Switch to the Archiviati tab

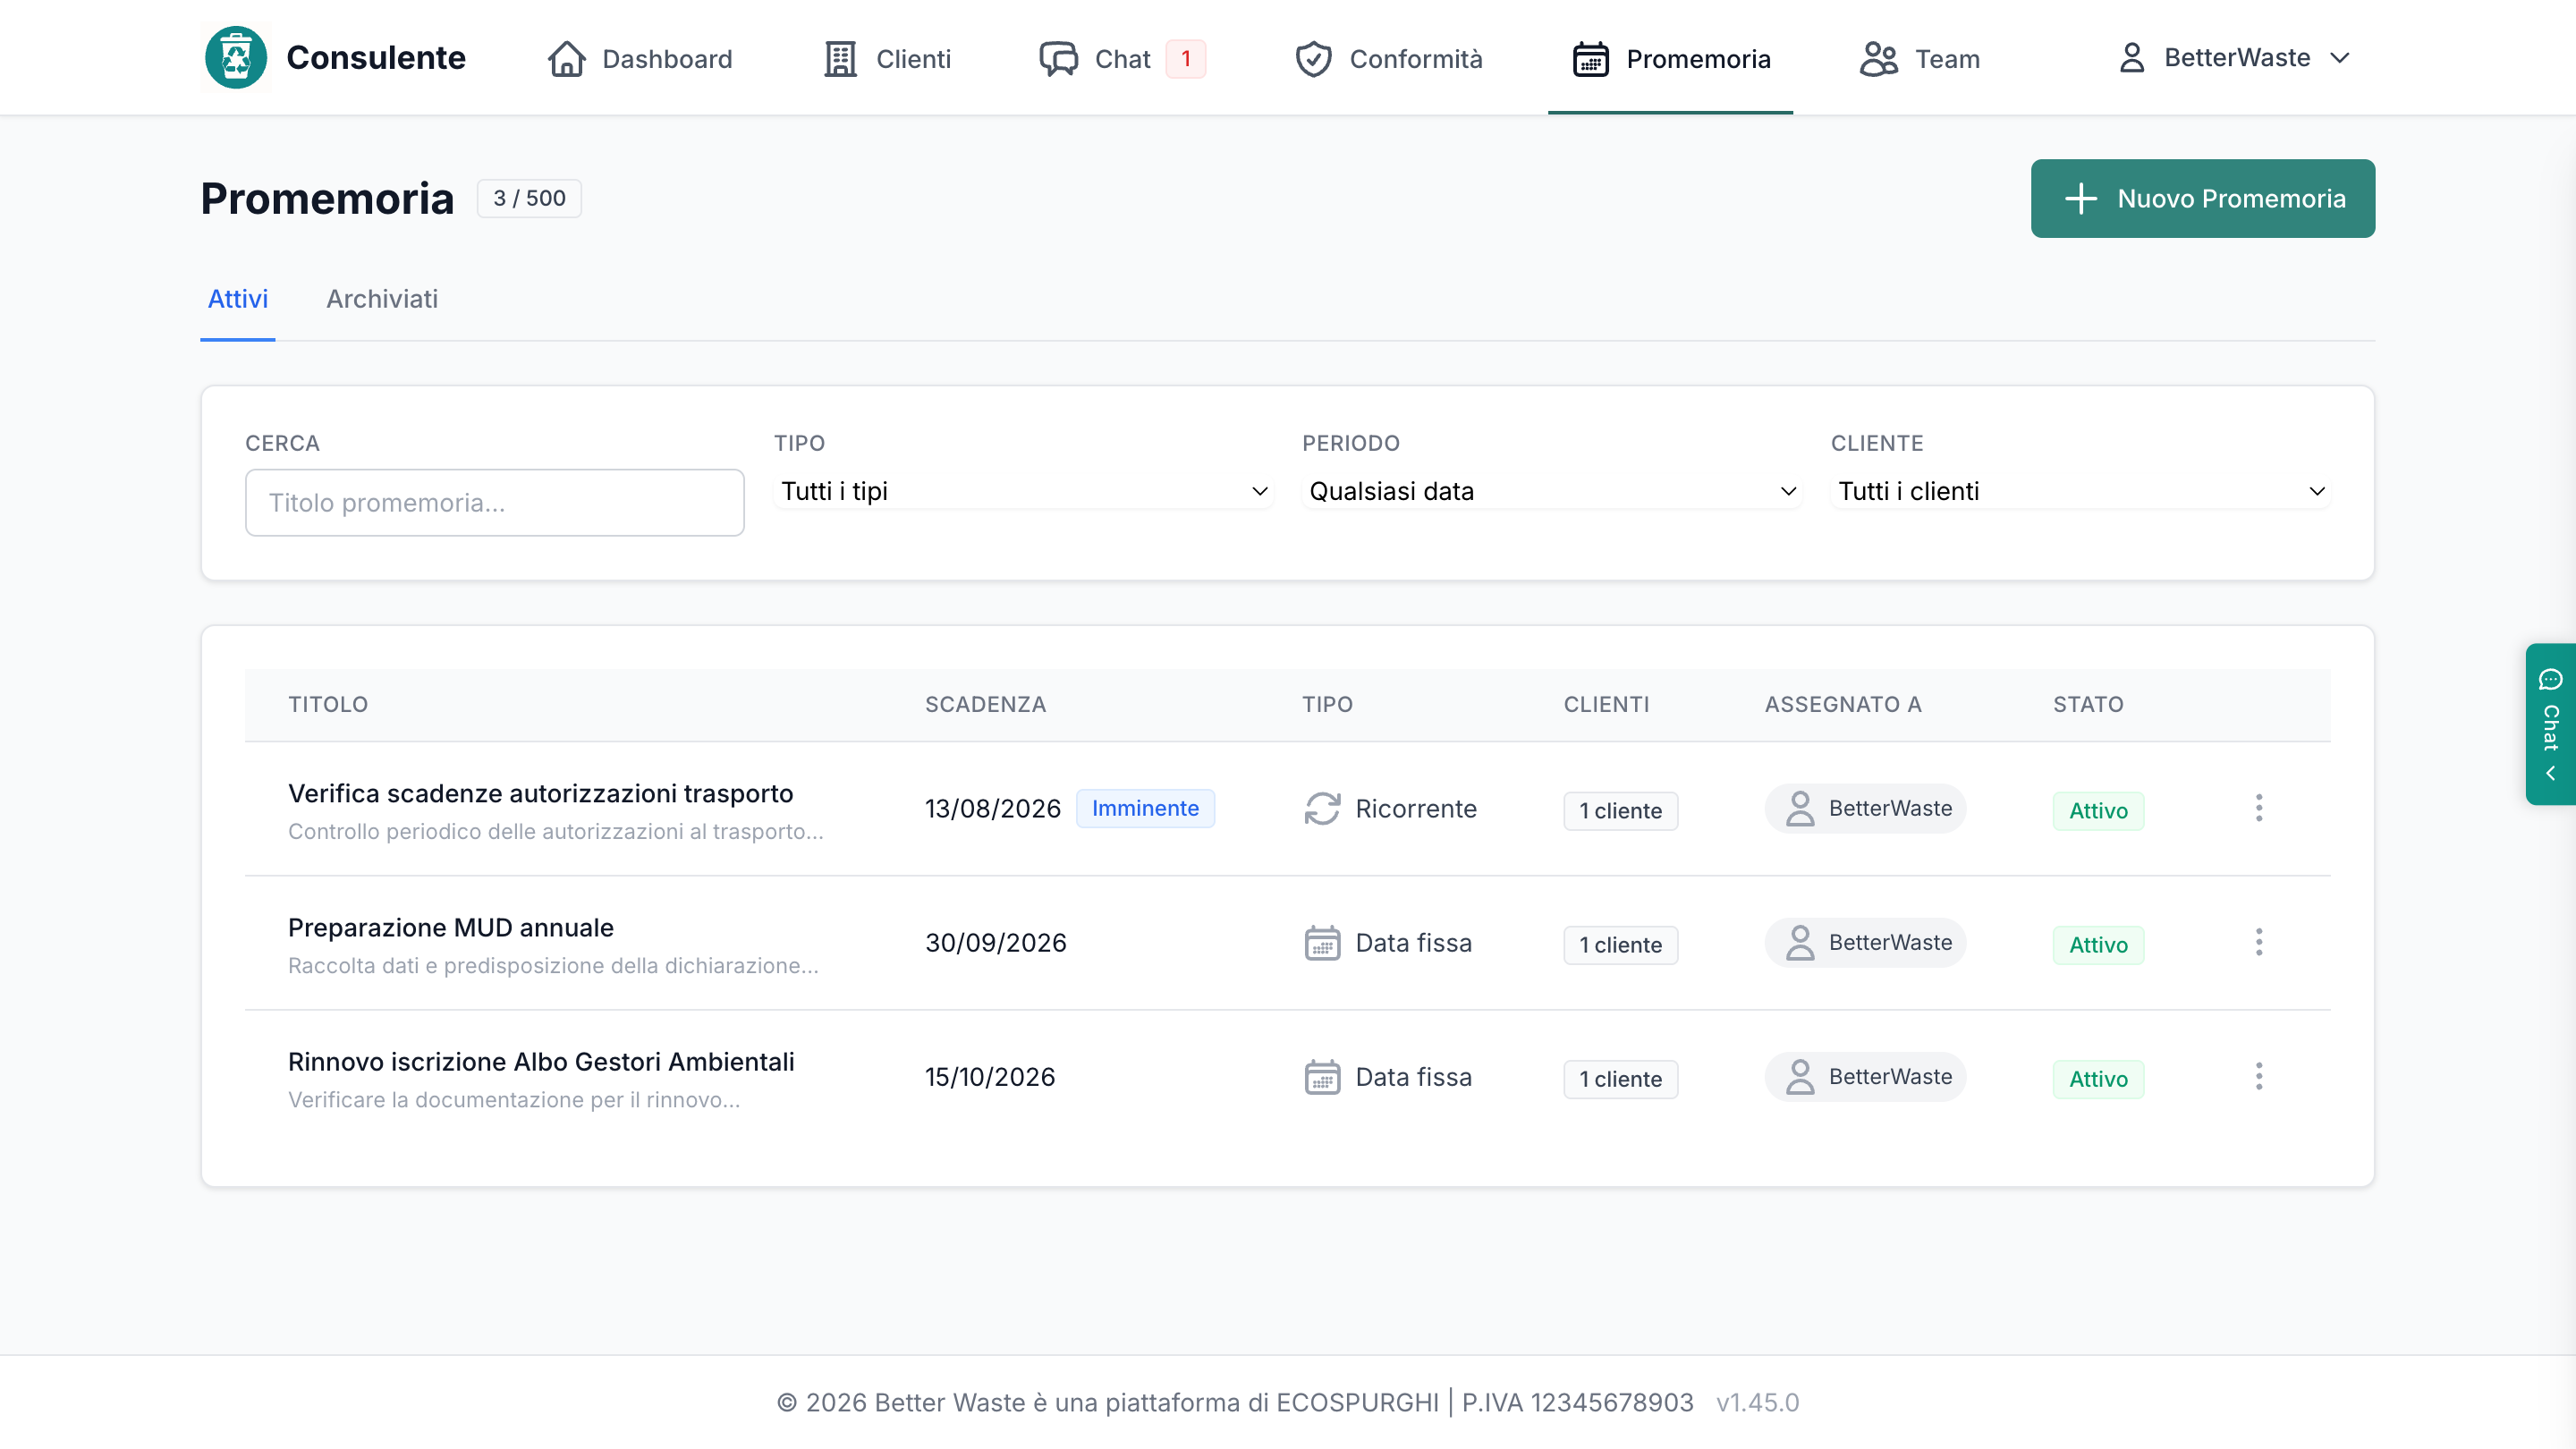382,299
